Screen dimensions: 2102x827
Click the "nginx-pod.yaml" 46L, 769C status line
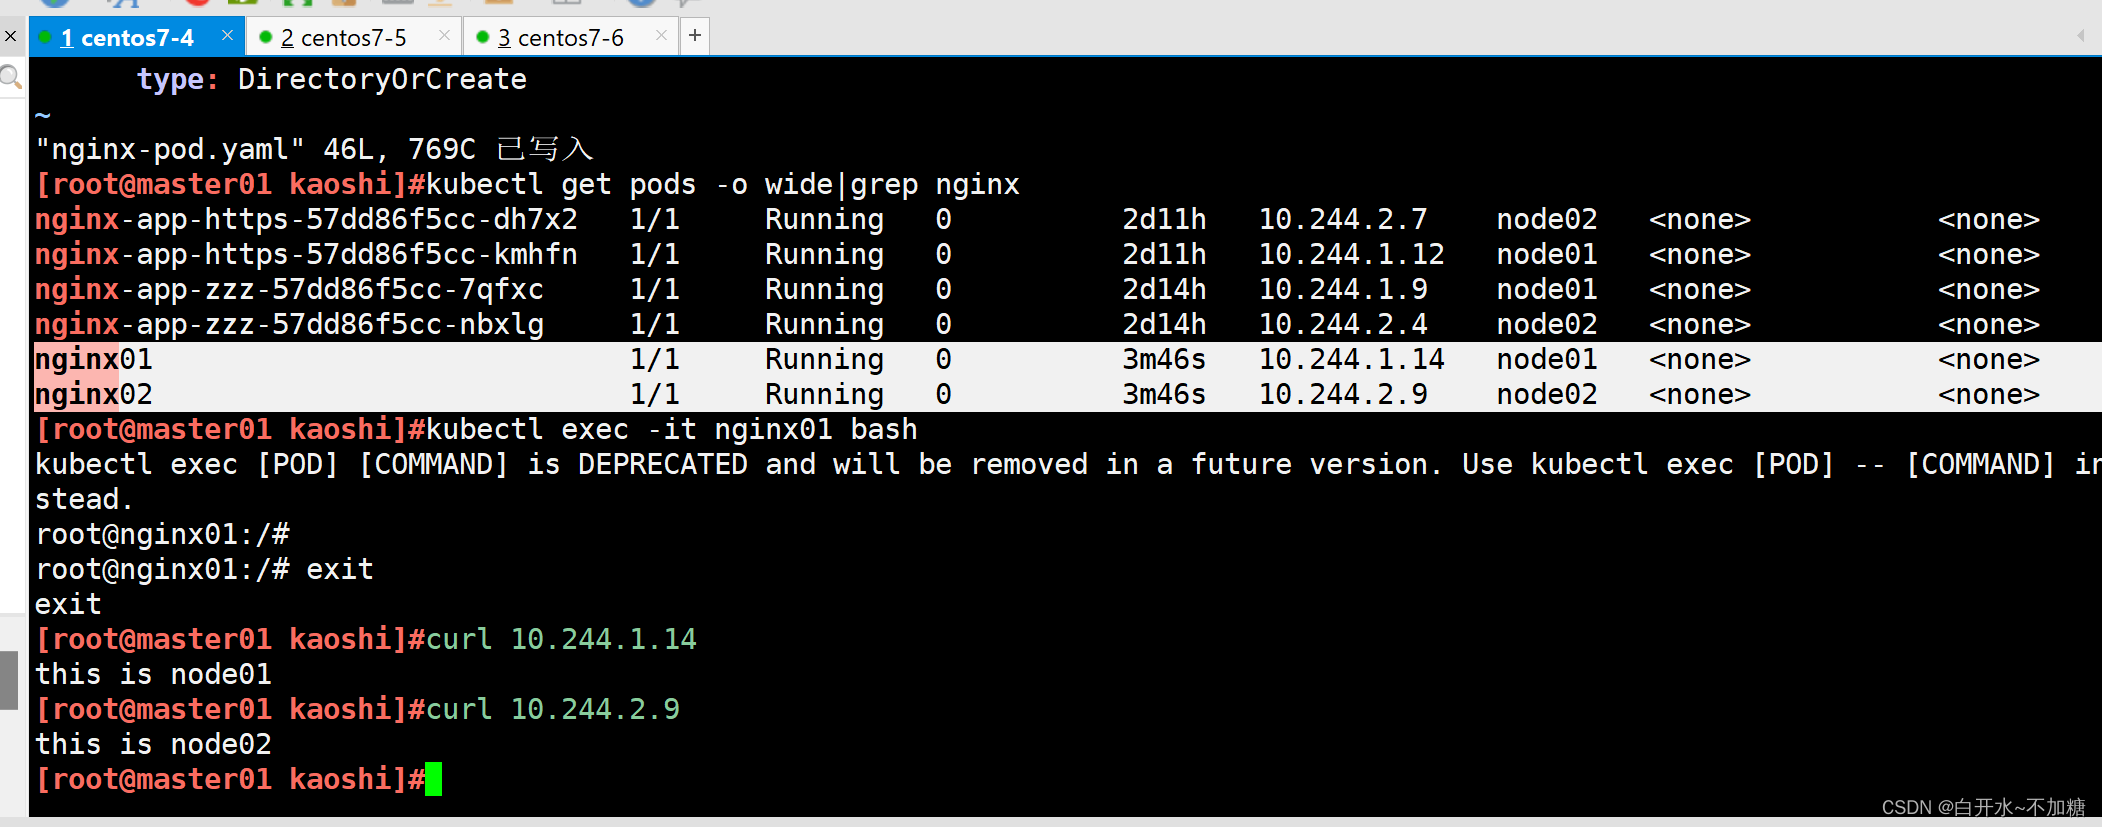tap(314, 149)
